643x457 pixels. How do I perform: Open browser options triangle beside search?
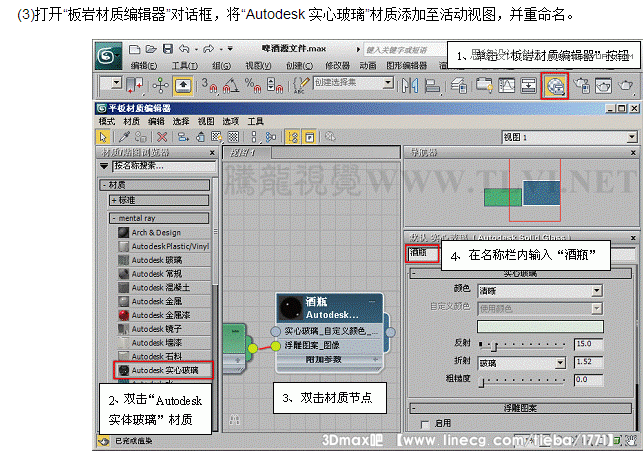tap(104, 166)
